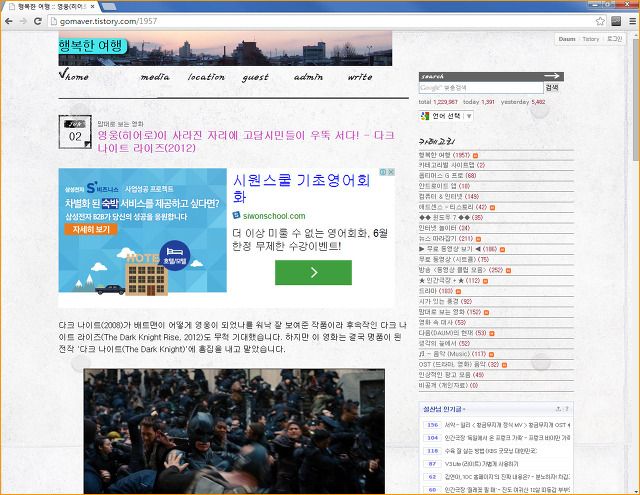Open category 카테고리별 사이트맵 (2)
640x495 pixels.
452,165
